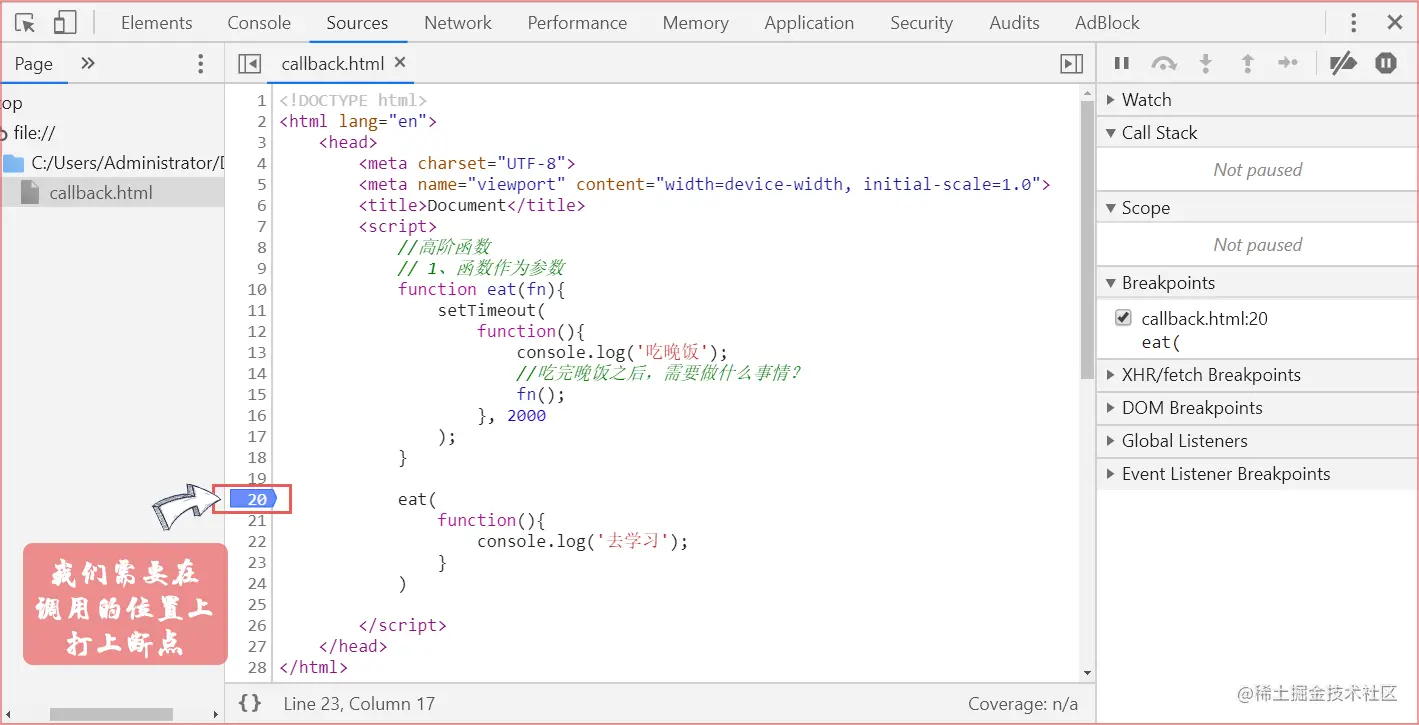Image resolution: width=1419 pixels, height=725 pixels.
Task: Open the AdBlock tab
Action: pos(1107,22)
